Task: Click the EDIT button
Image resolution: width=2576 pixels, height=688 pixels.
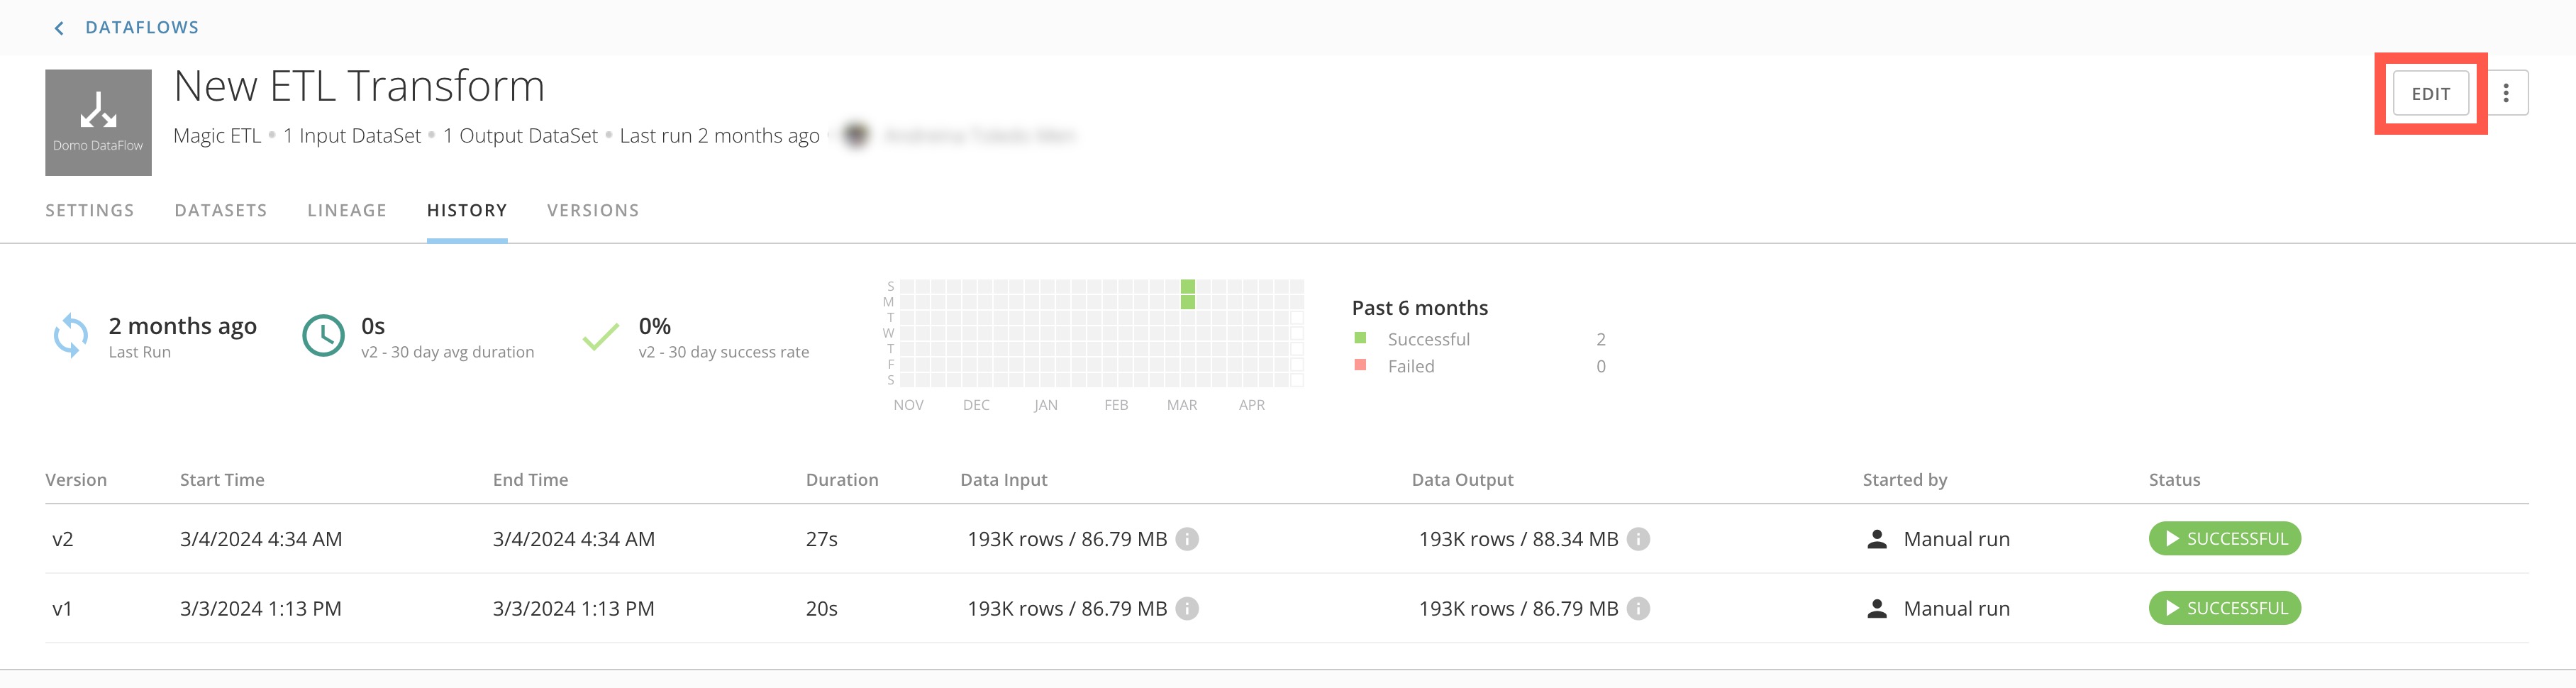Action: click(2431, 92)
